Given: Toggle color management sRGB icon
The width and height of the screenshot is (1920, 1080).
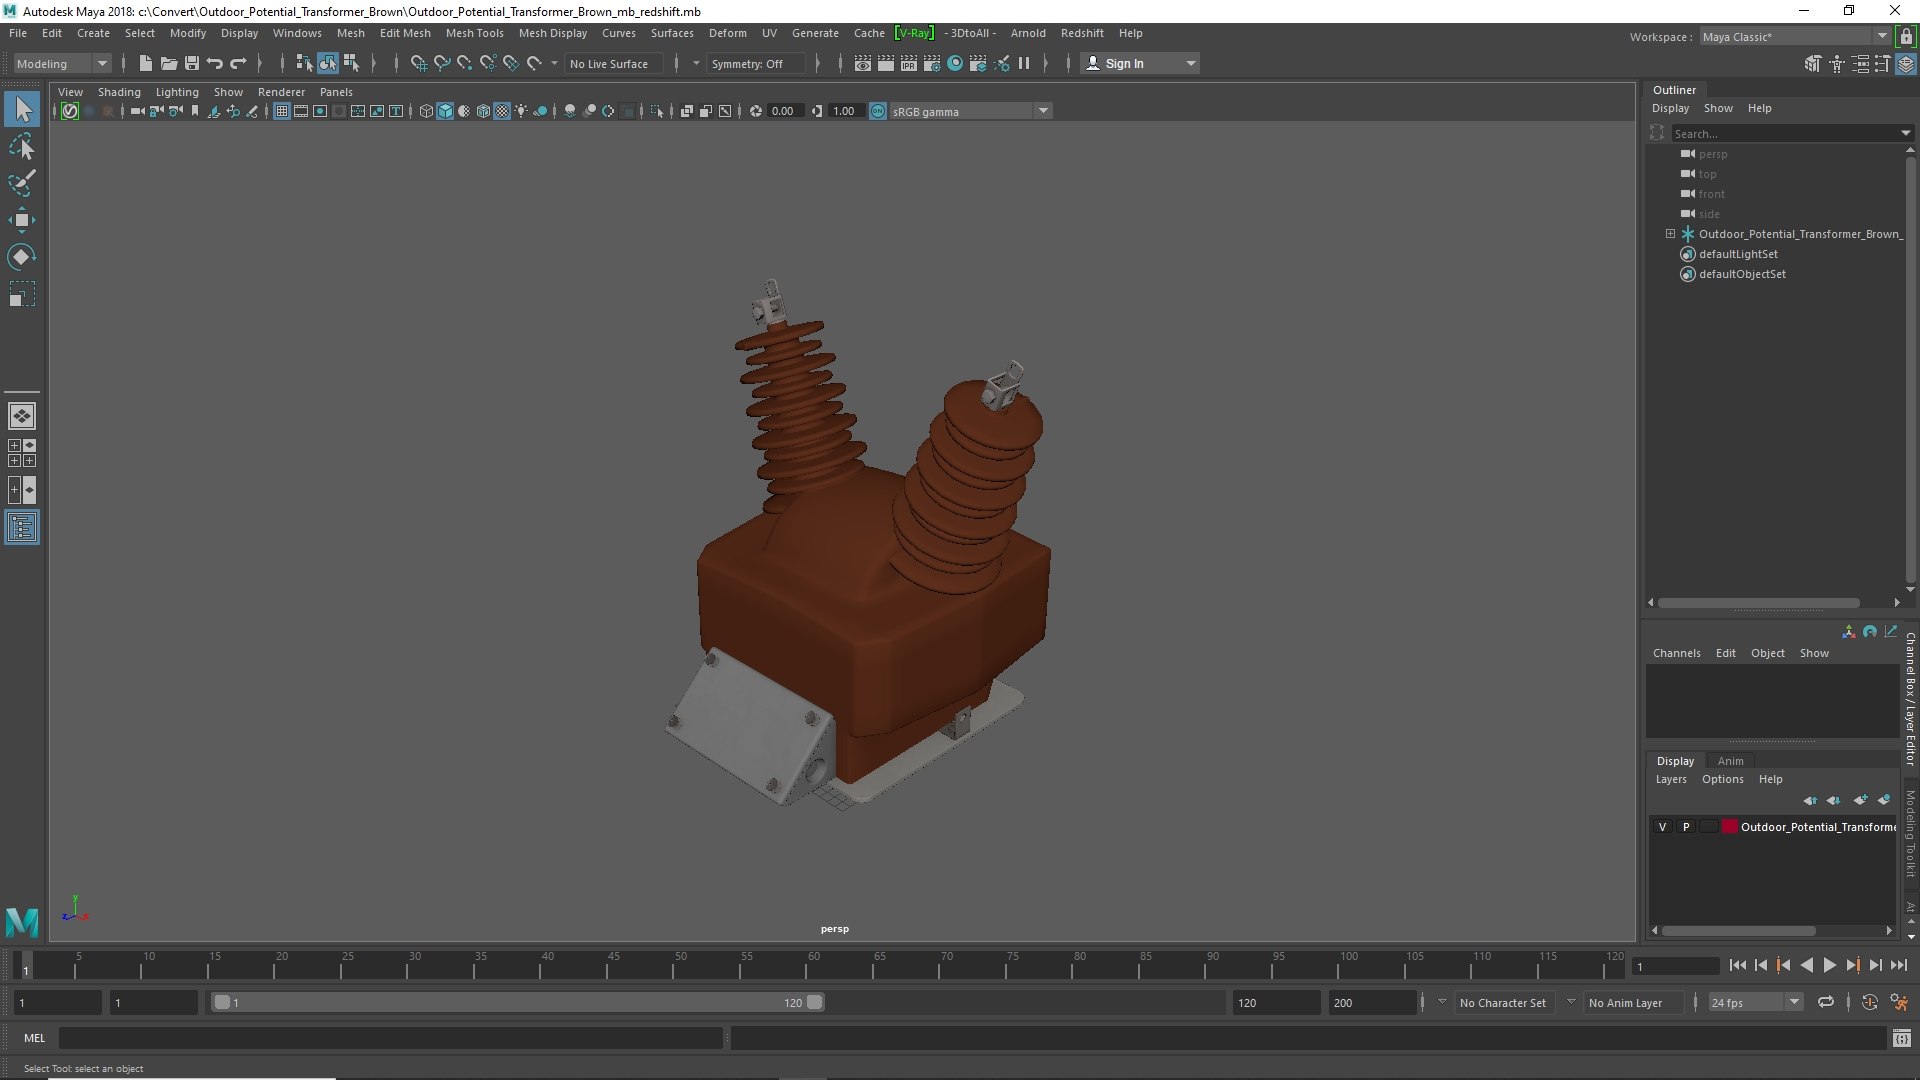Looking at the screenshot, I should point(878,111).
